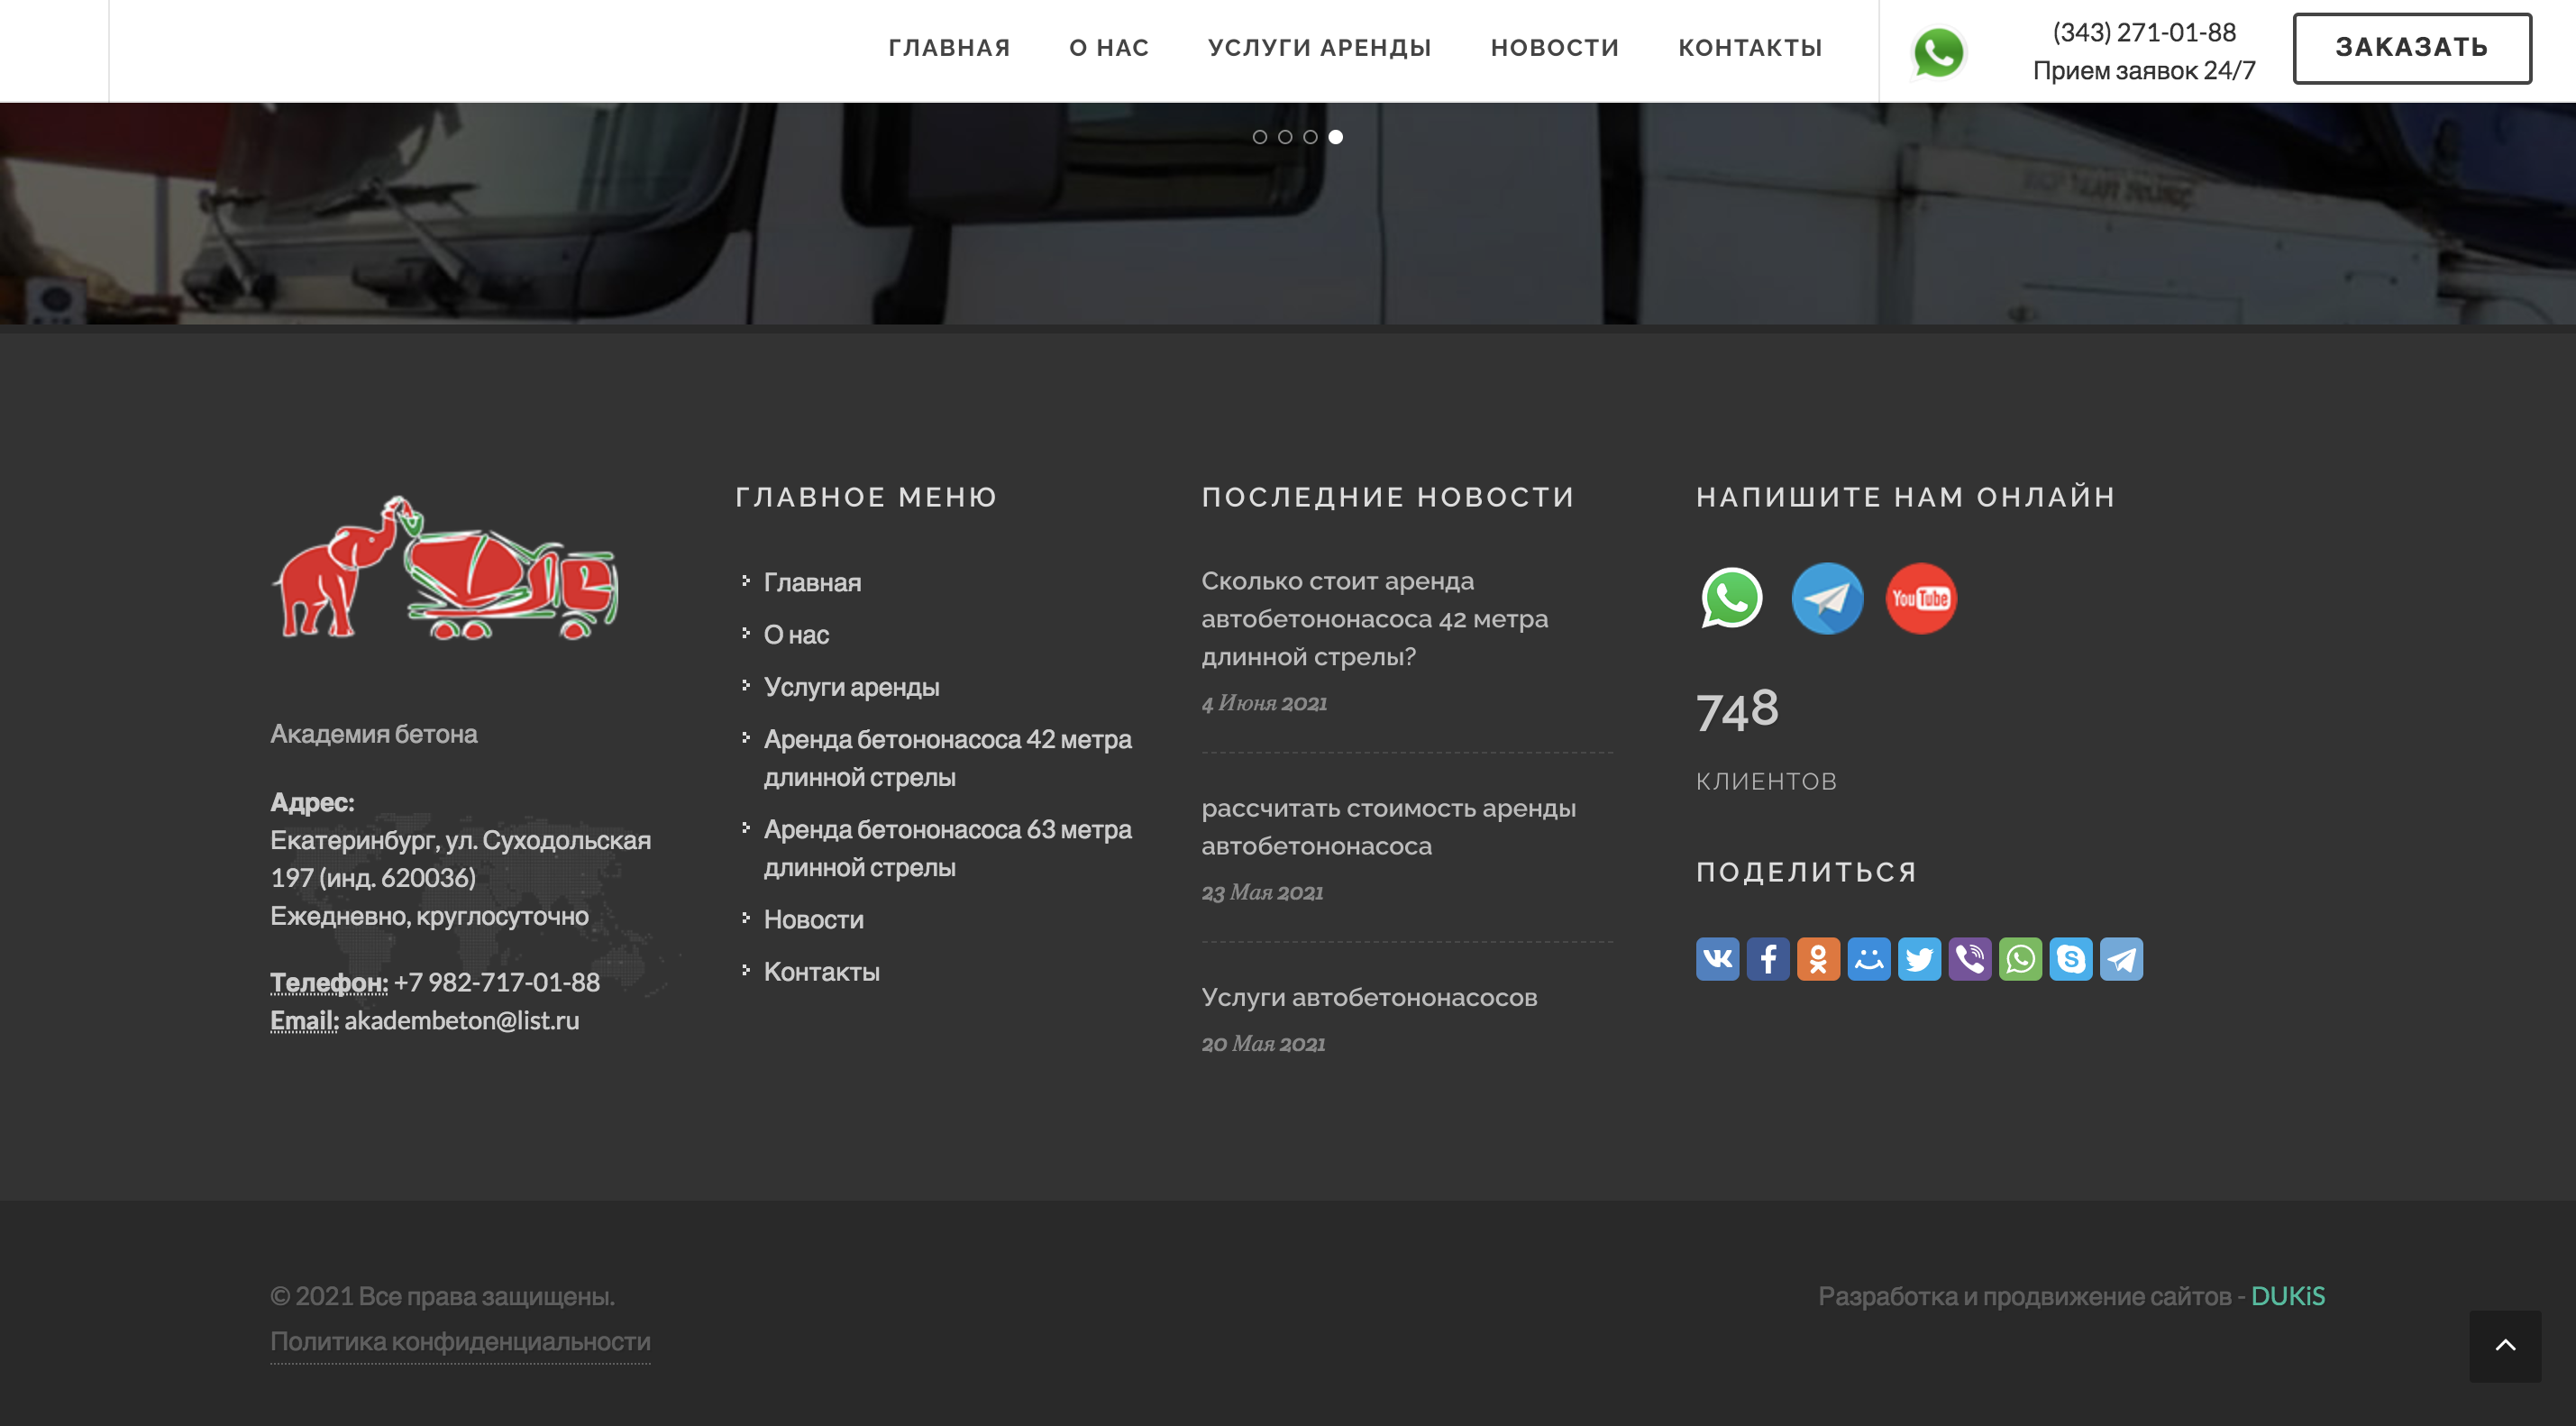The width and height of the screenshot is (2576, 1426).
Task: Open the Услуги аренды top menu item
Action: tap(1319, 48)
